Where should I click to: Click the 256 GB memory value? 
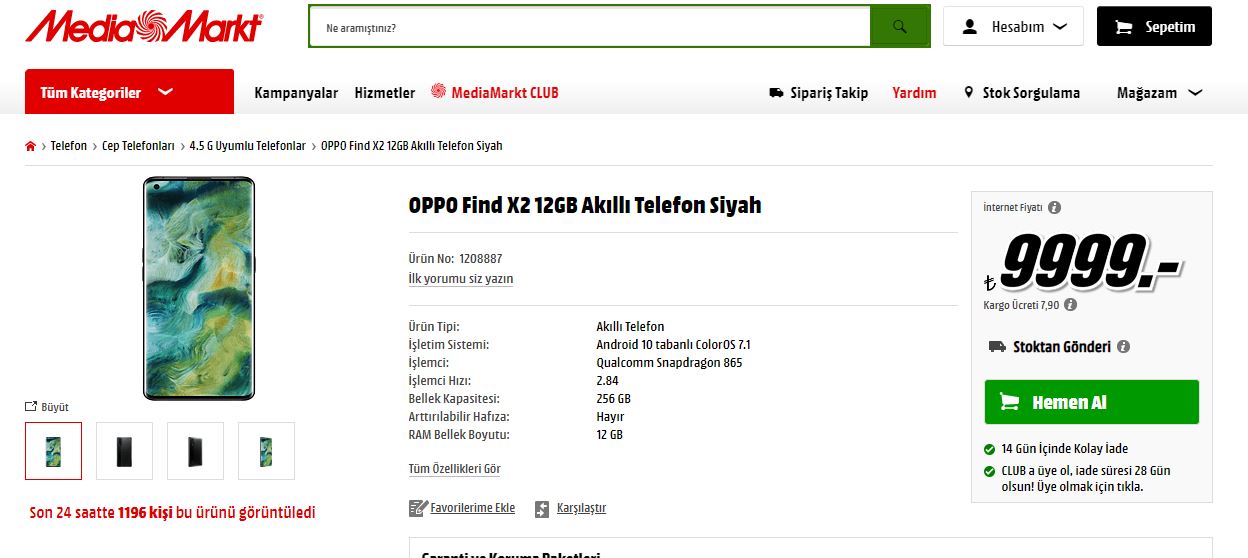tap(614, 399)
